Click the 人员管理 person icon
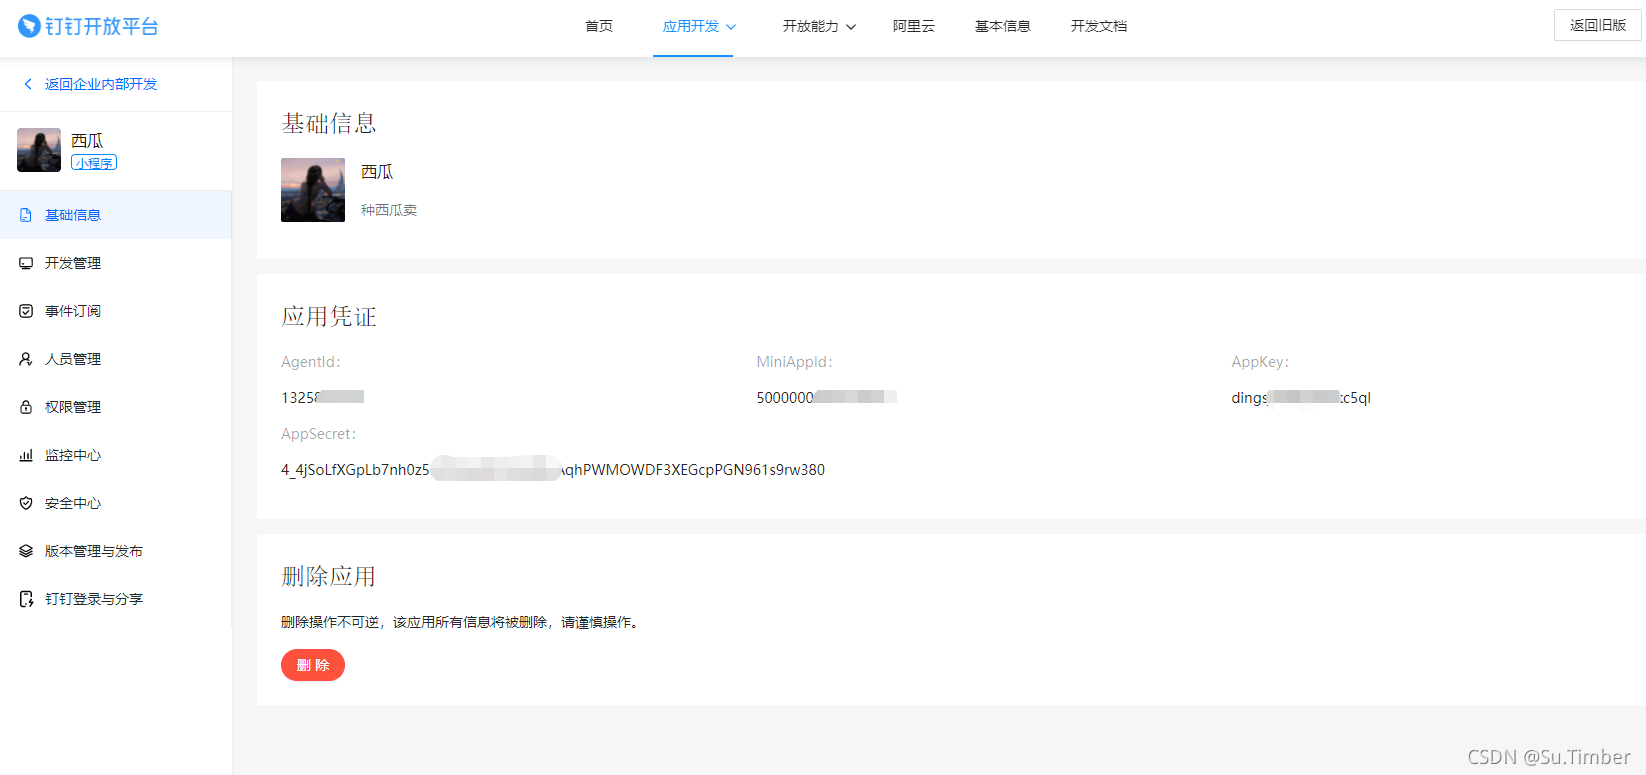This screenshot has height=775, width=1646. tap(26, 359)
